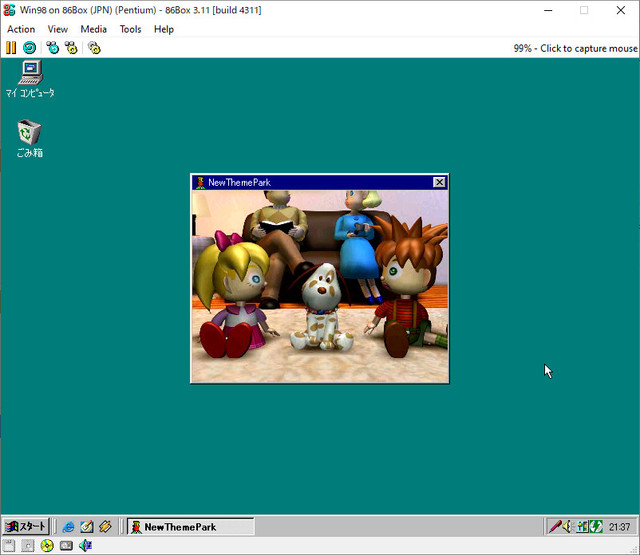Click the sound speaker status bar icon
This screenshot has height=555, width=640.
(x=85, y=546)
